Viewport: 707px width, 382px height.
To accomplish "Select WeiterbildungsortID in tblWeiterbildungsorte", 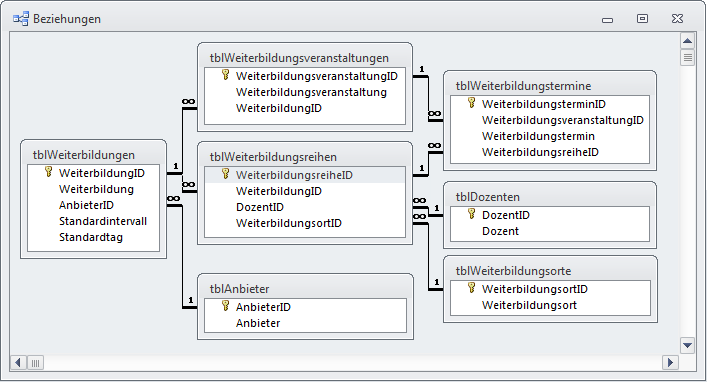I will coord(534,289).
